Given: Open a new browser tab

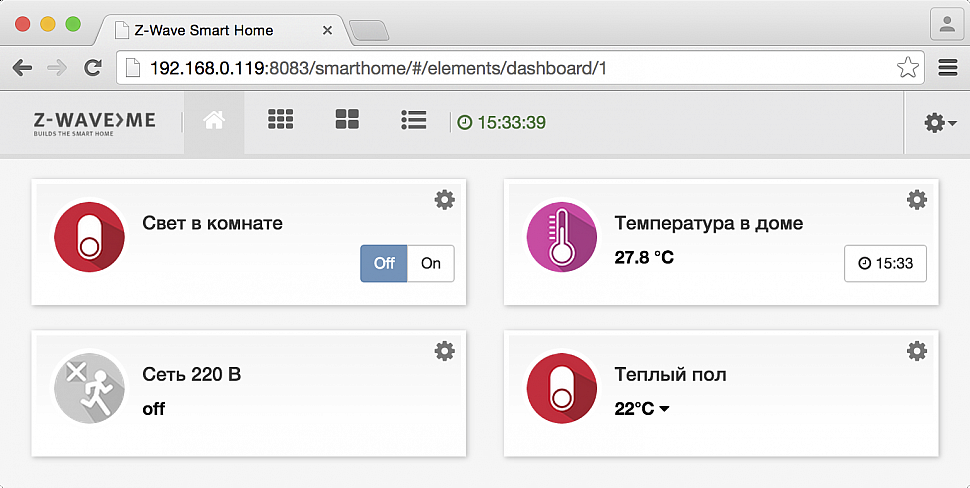Looking at the screenshot, I should (x=369, y=30).
